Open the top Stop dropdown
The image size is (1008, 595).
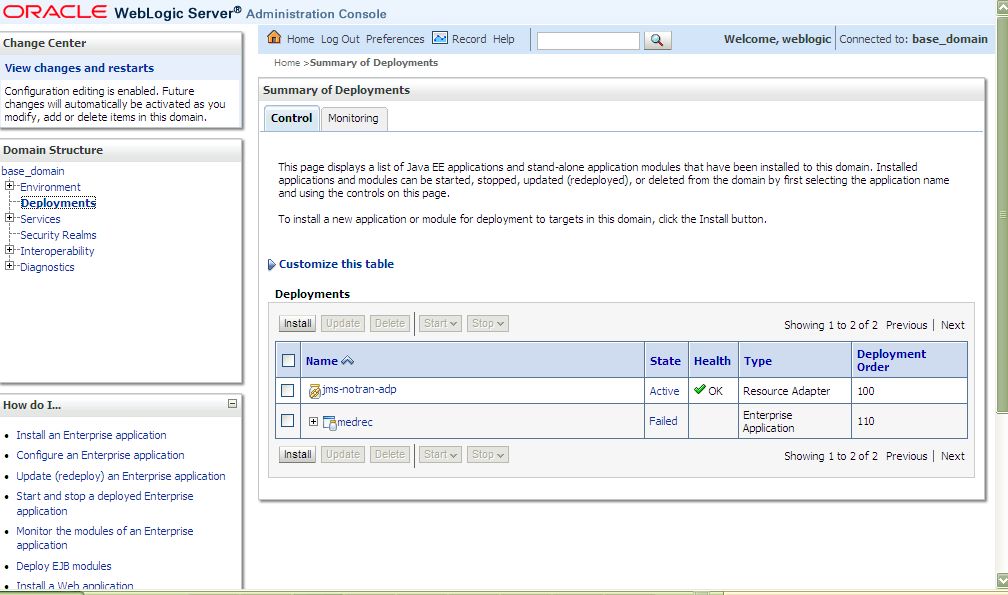click(488, 323)
